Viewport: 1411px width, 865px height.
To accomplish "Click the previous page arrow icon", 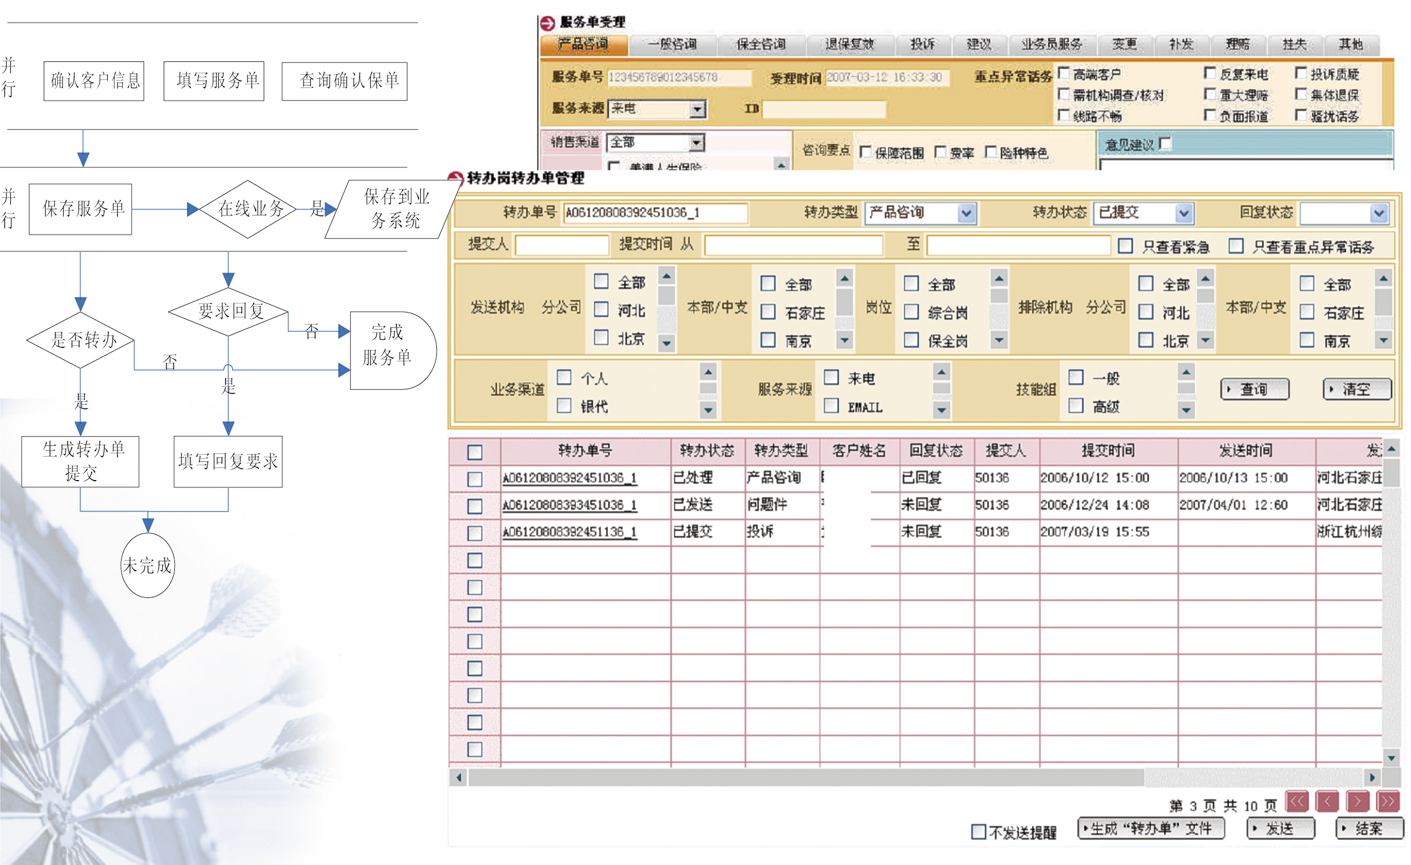I will (x=1327, y=801).
